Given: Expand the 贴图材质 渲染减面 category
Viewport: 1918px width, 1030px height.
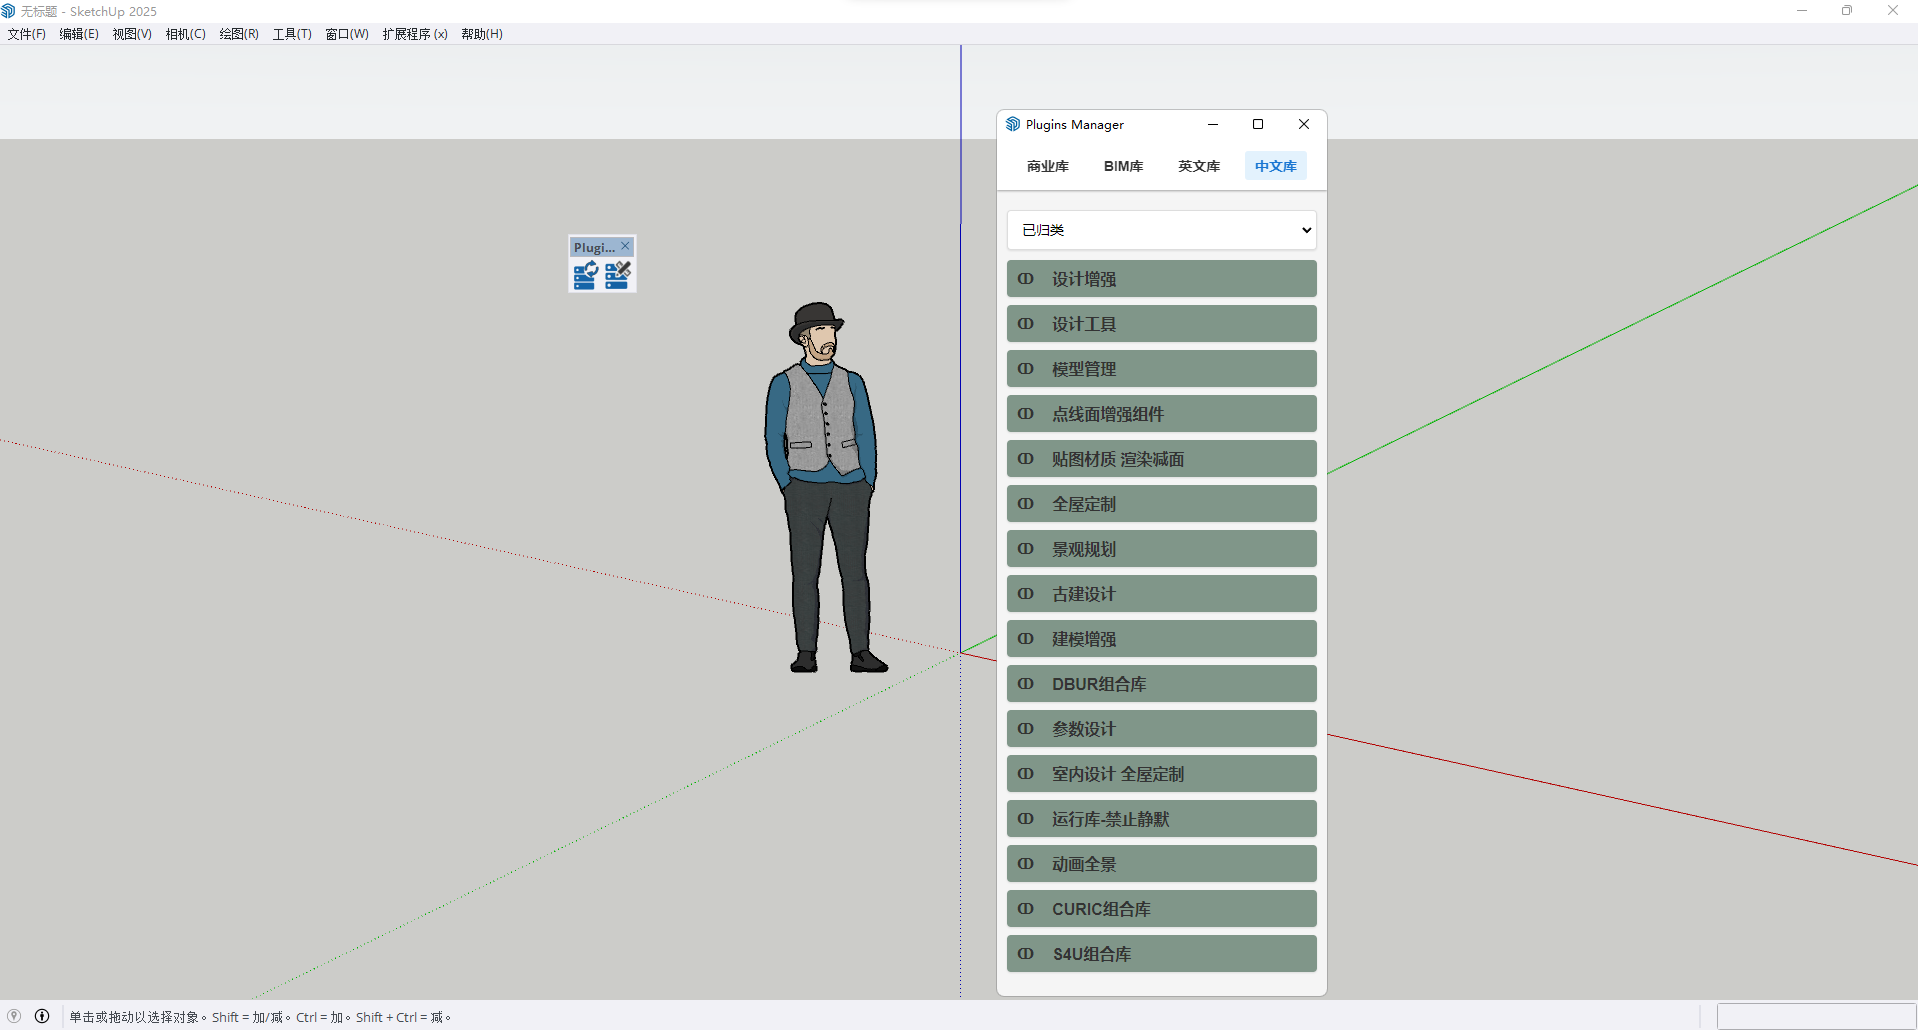Looking at the screenshot, I should coord(1161,459).
